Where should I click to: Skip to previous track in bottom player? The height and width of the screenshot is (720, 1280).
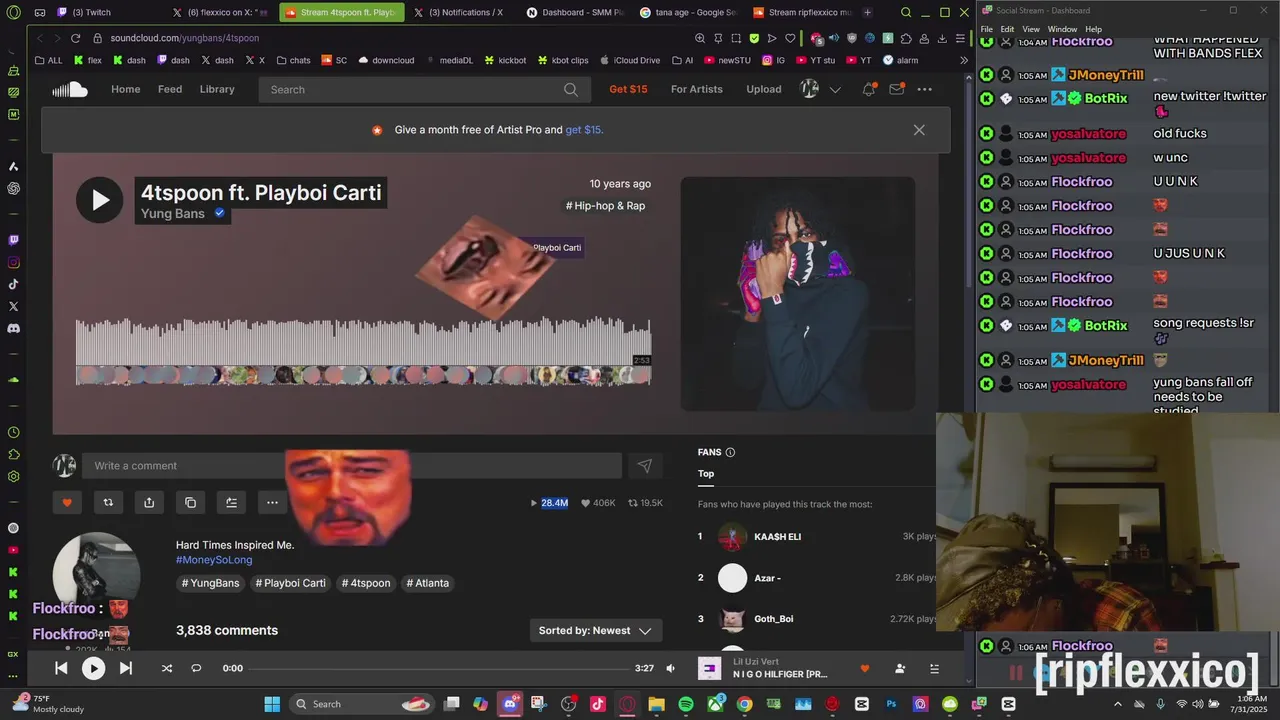[61, 668]
